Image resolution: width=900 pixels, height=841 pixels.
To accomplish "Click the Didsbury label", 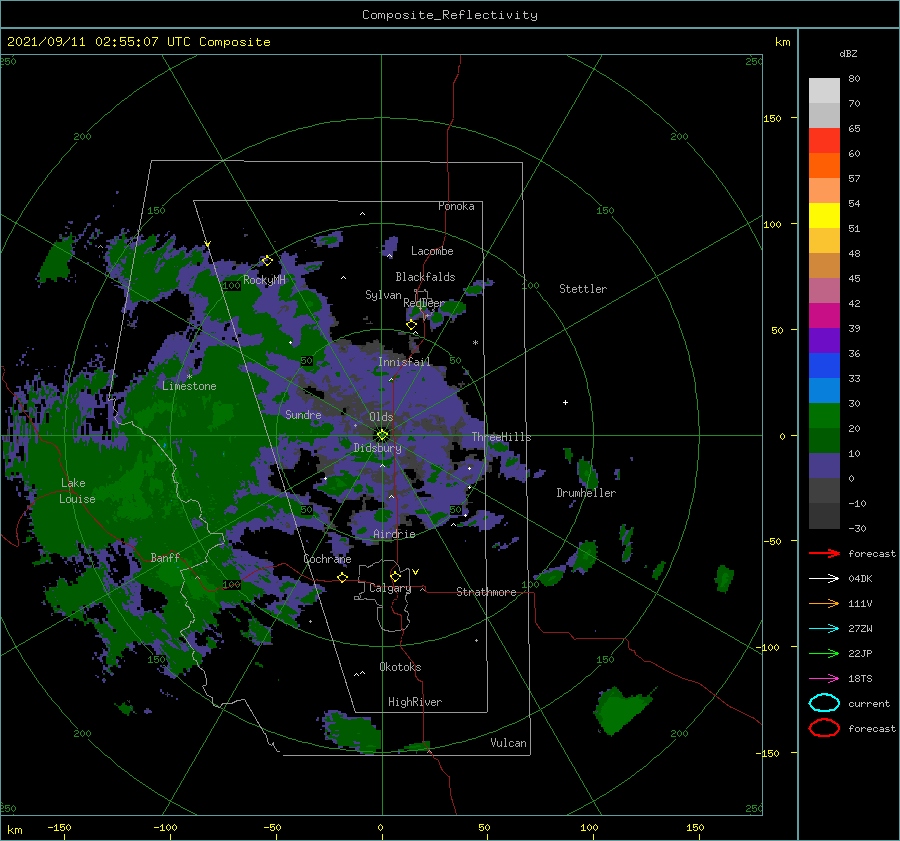I will click(x=378, y=448).
